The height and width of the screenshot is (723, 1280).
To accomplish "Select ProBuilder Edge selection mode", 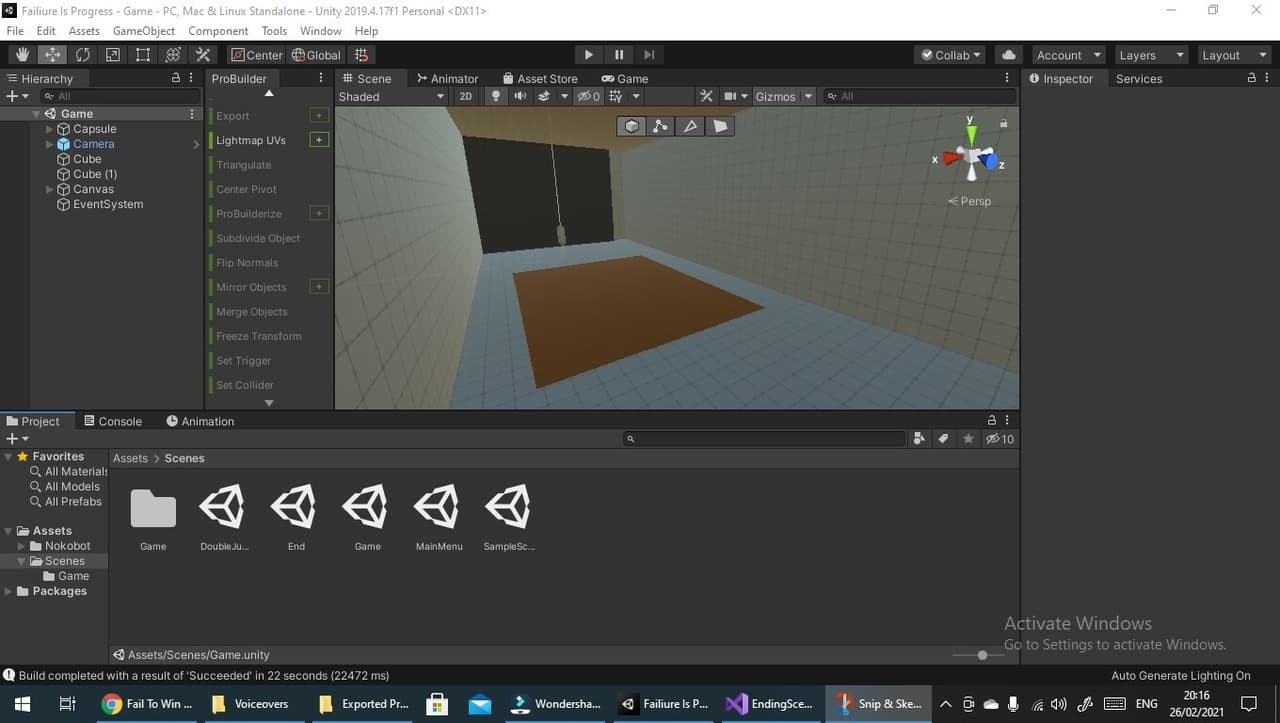I will click(690, 126).
